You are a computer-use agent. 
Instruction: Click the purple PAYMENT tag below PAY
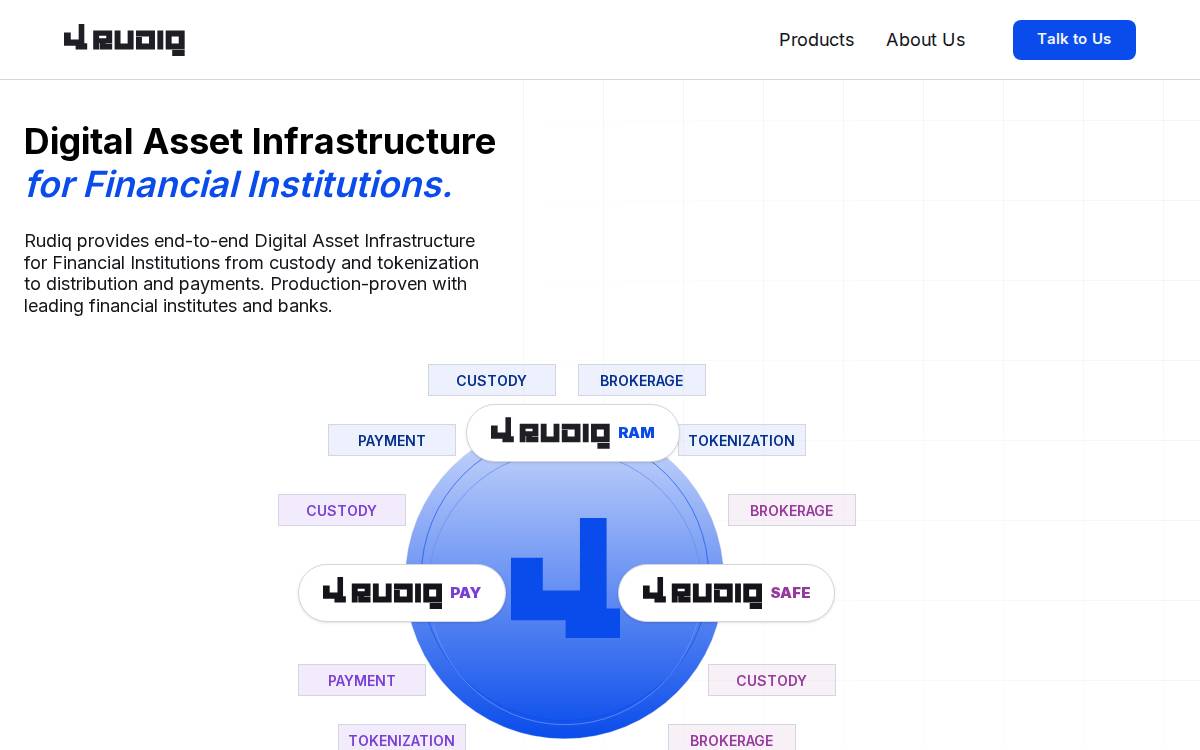coord(361,680)
